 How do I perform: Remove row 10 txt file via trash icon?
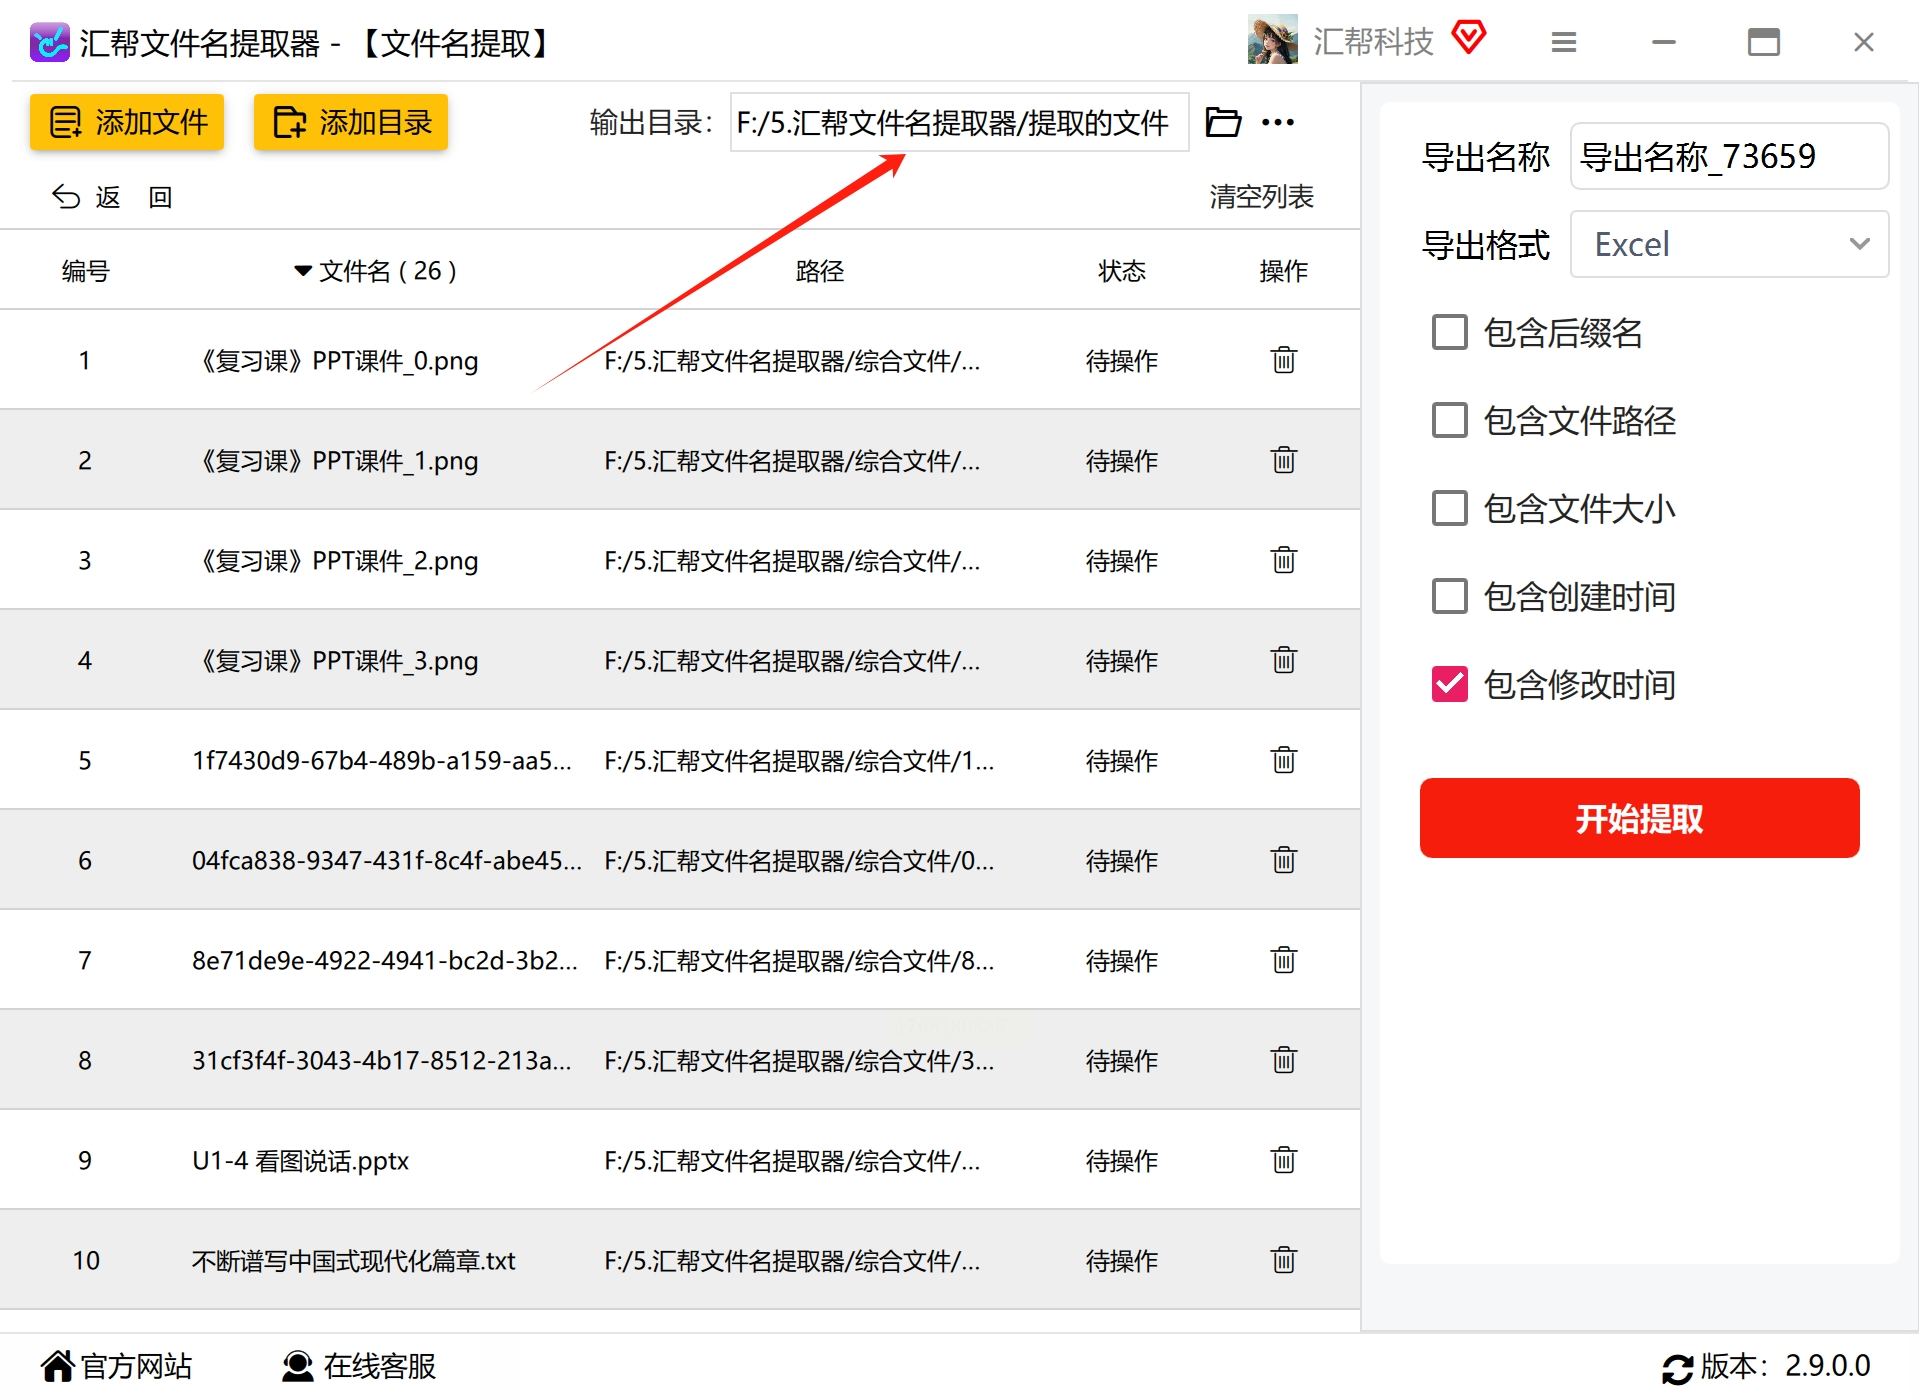[x=1284, y=1260]
